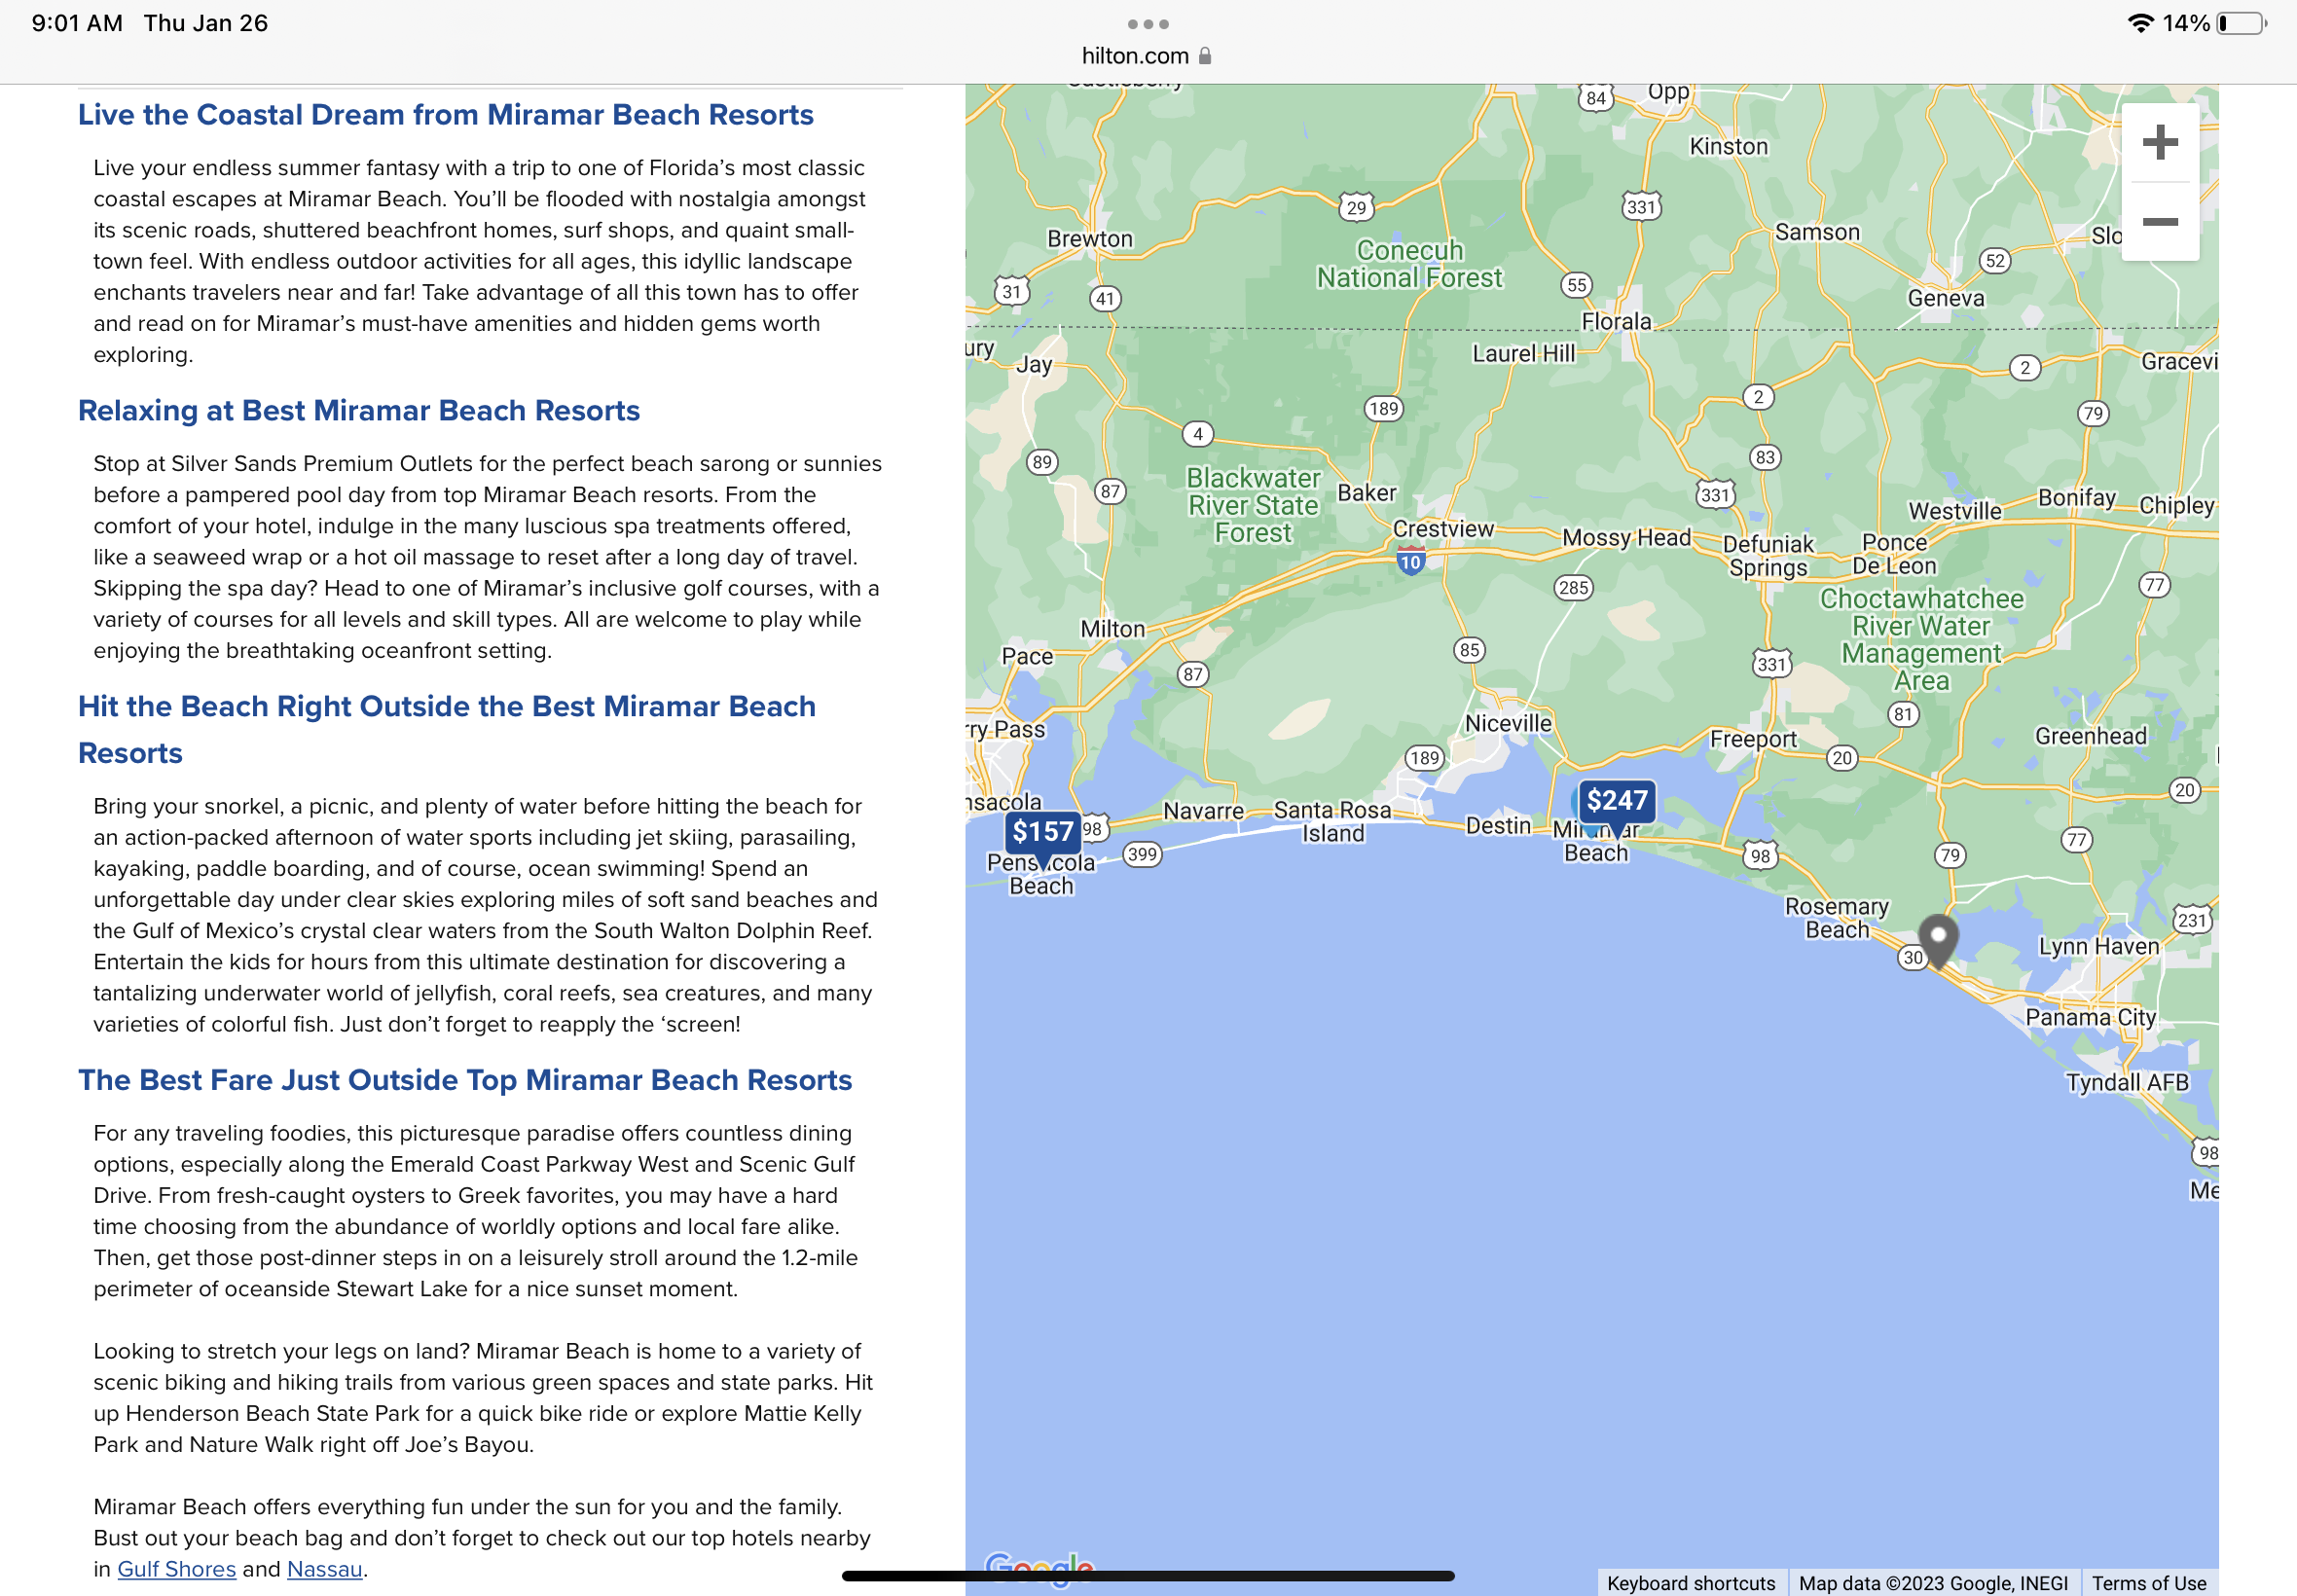This screenshot has width=2297, height=1596.
Task: Click the Bonifay label on the map
Action: click(x=2077, y=498)
